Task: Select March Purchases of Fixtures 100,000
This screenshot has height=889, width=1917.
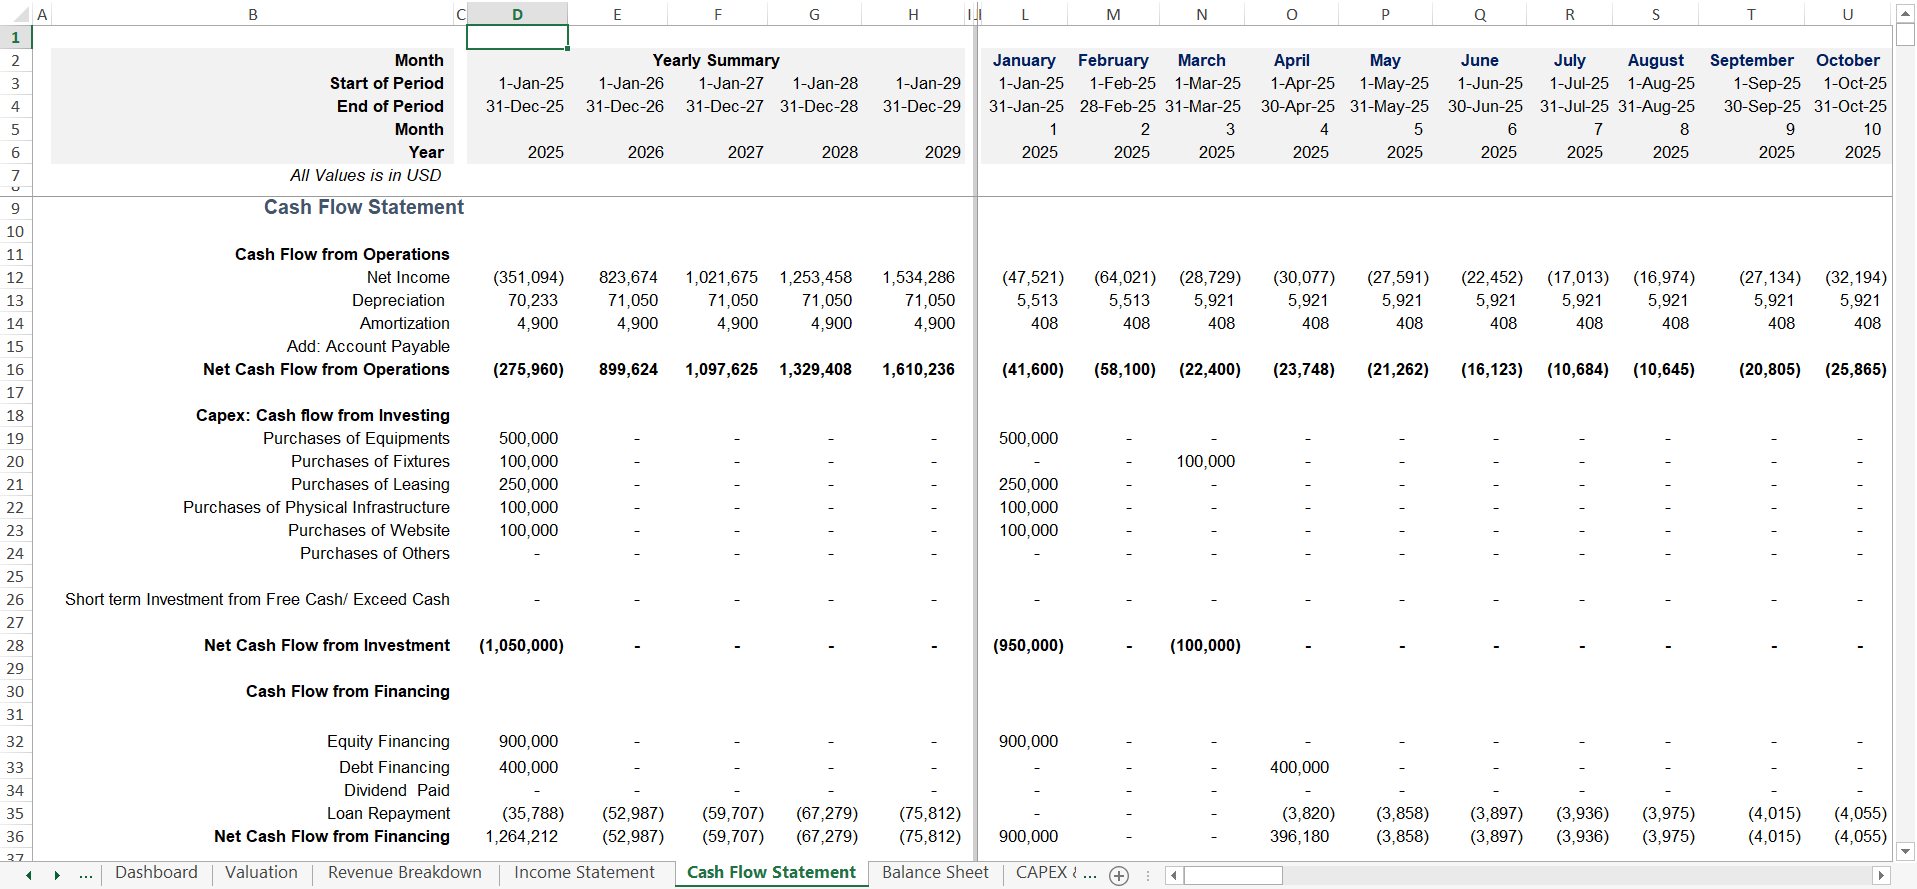Action: (1205, 461)
